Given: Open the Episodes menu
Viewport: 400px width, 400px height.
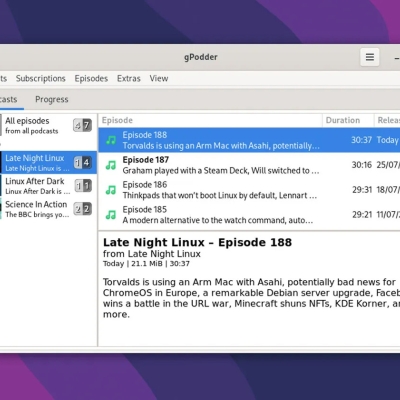Looking at the screenshot, I should point(91,79).
